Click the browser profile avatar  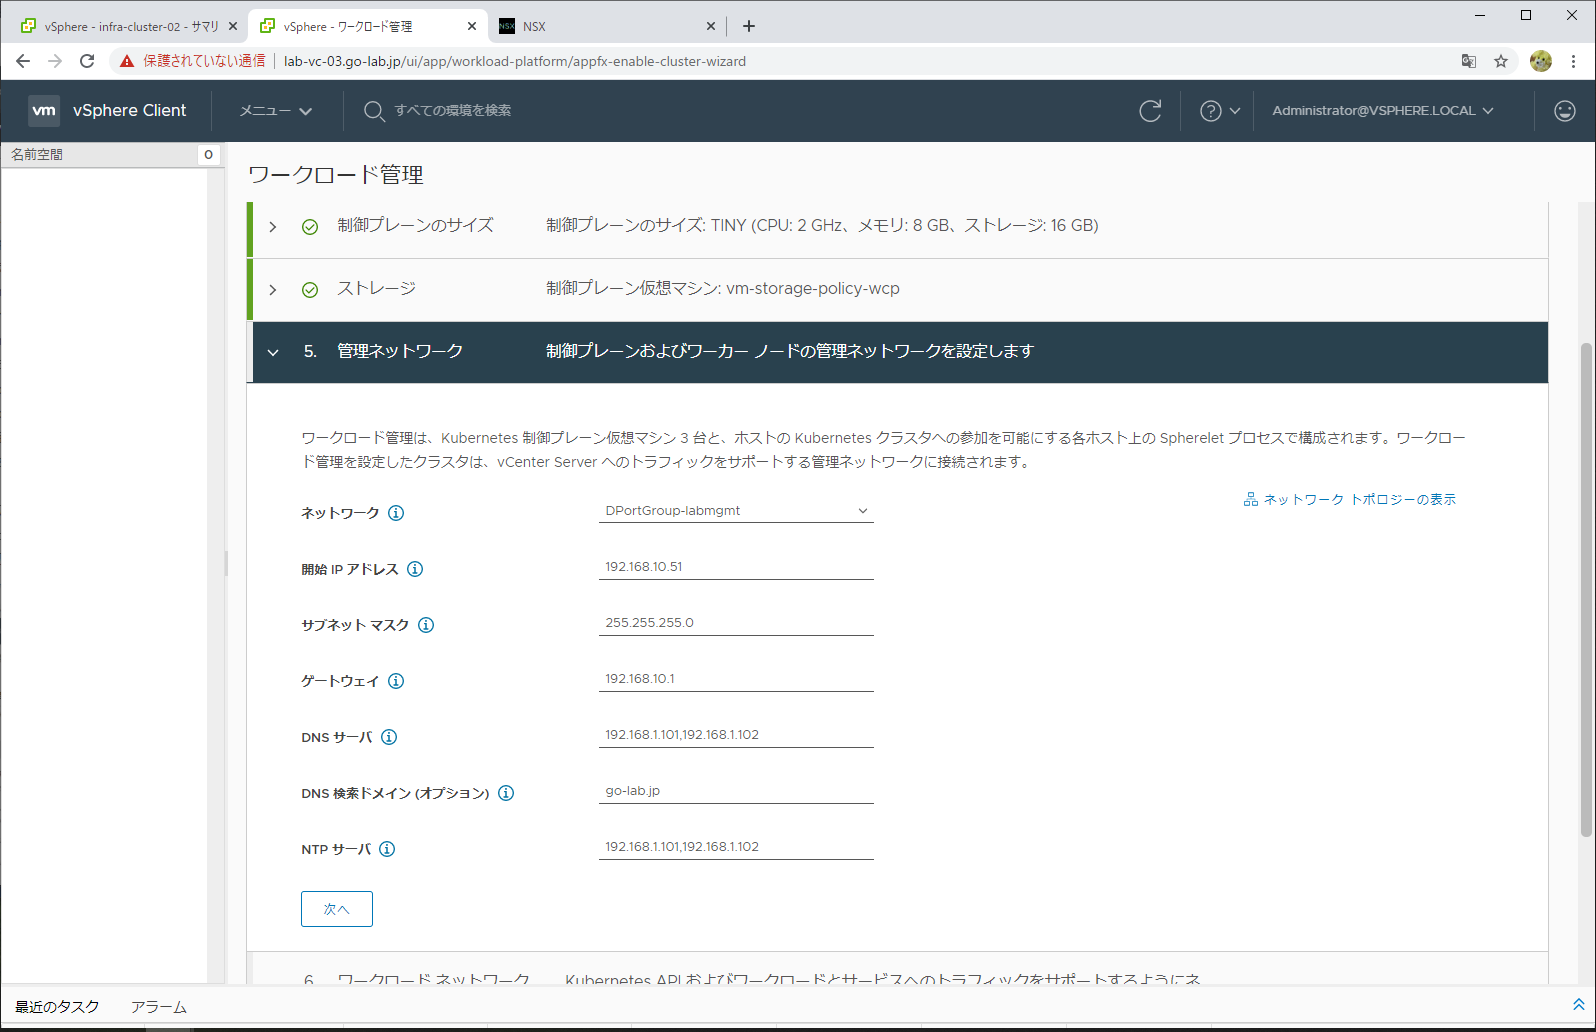tap(1541, 61)
